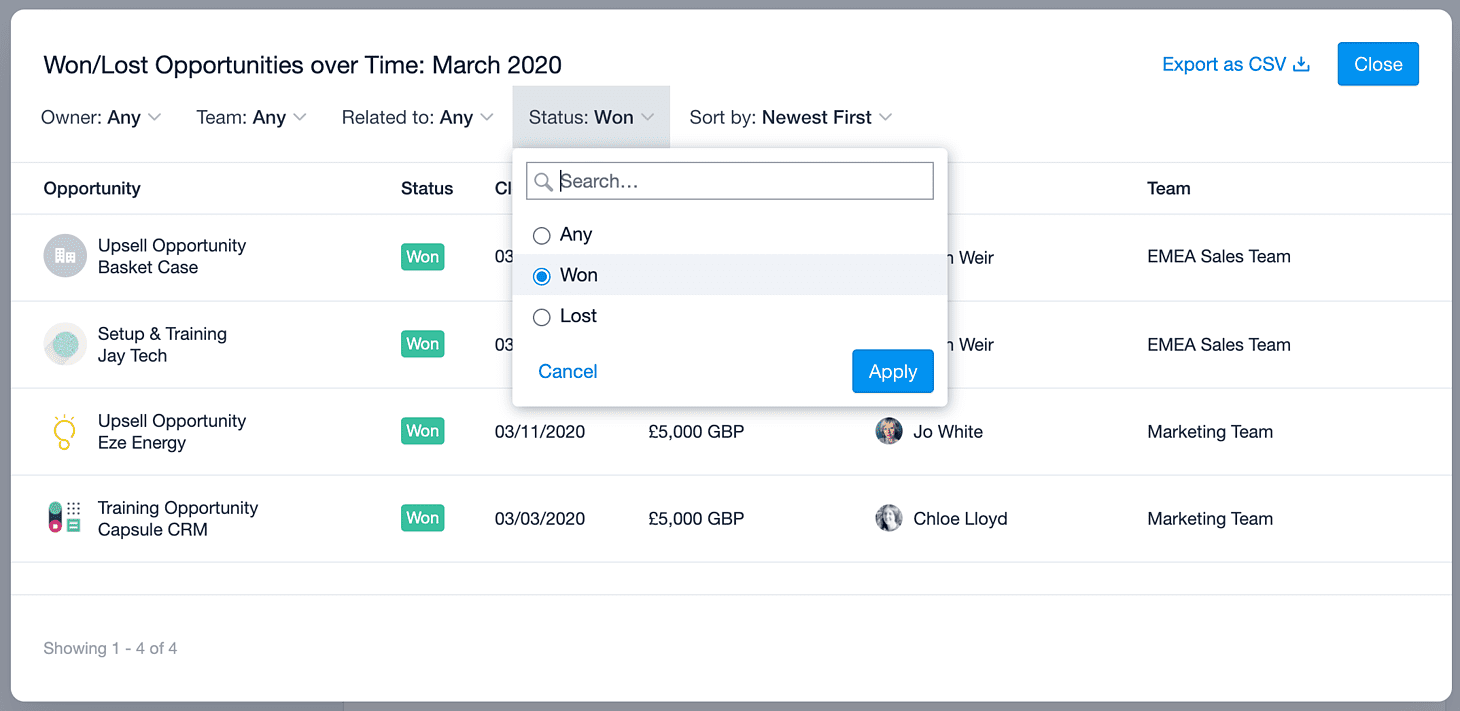Open the Owner: Any filter dropdown
This screenshot has height=711, width=1460.
click(x=101, y=117)
